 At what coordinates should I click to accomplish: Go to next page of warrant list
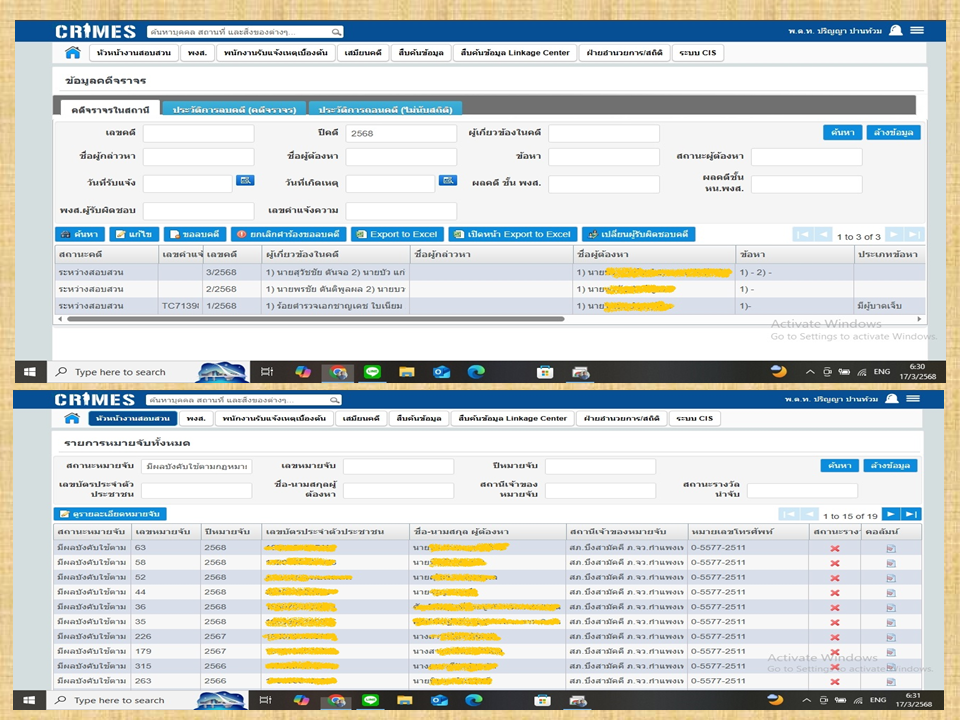coord(890,514)
